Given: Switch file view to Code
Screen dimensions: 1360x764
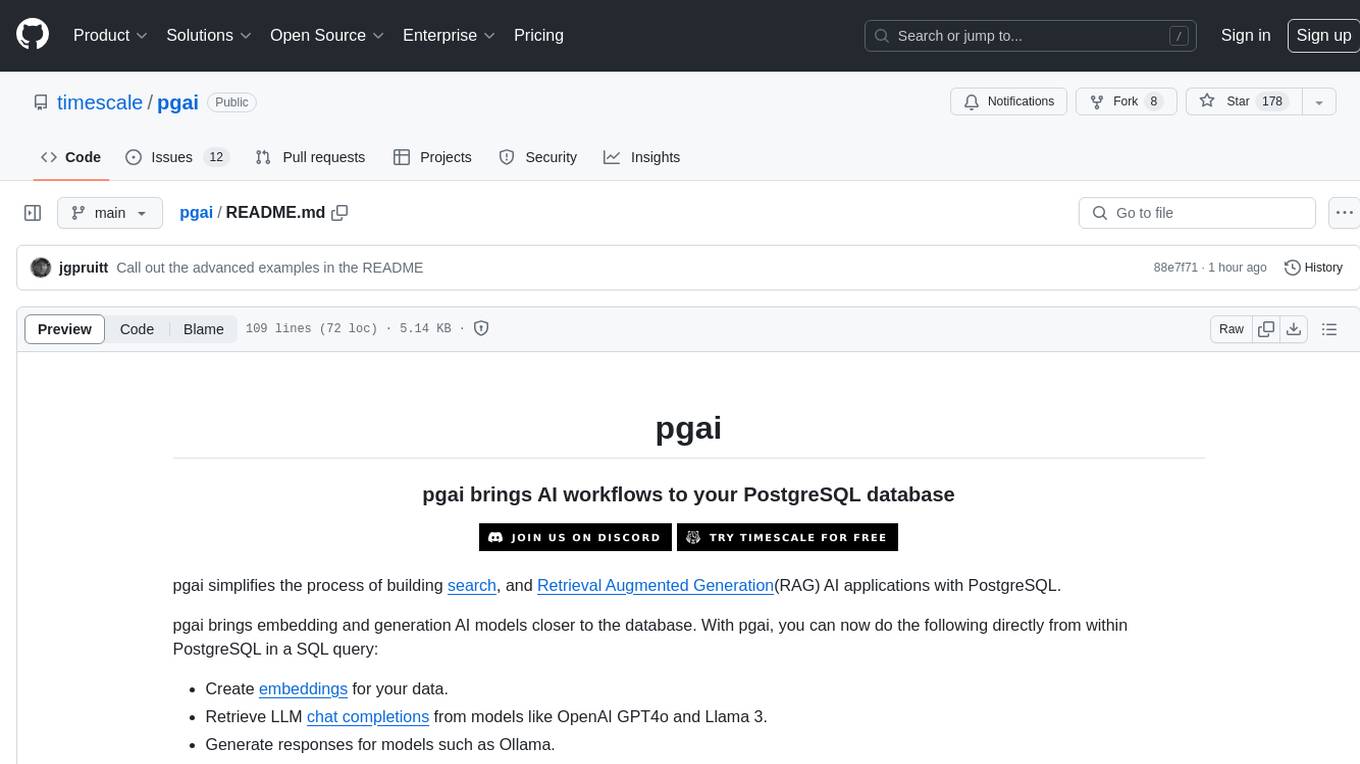Looking at the screenshot, I should (137, 329).
